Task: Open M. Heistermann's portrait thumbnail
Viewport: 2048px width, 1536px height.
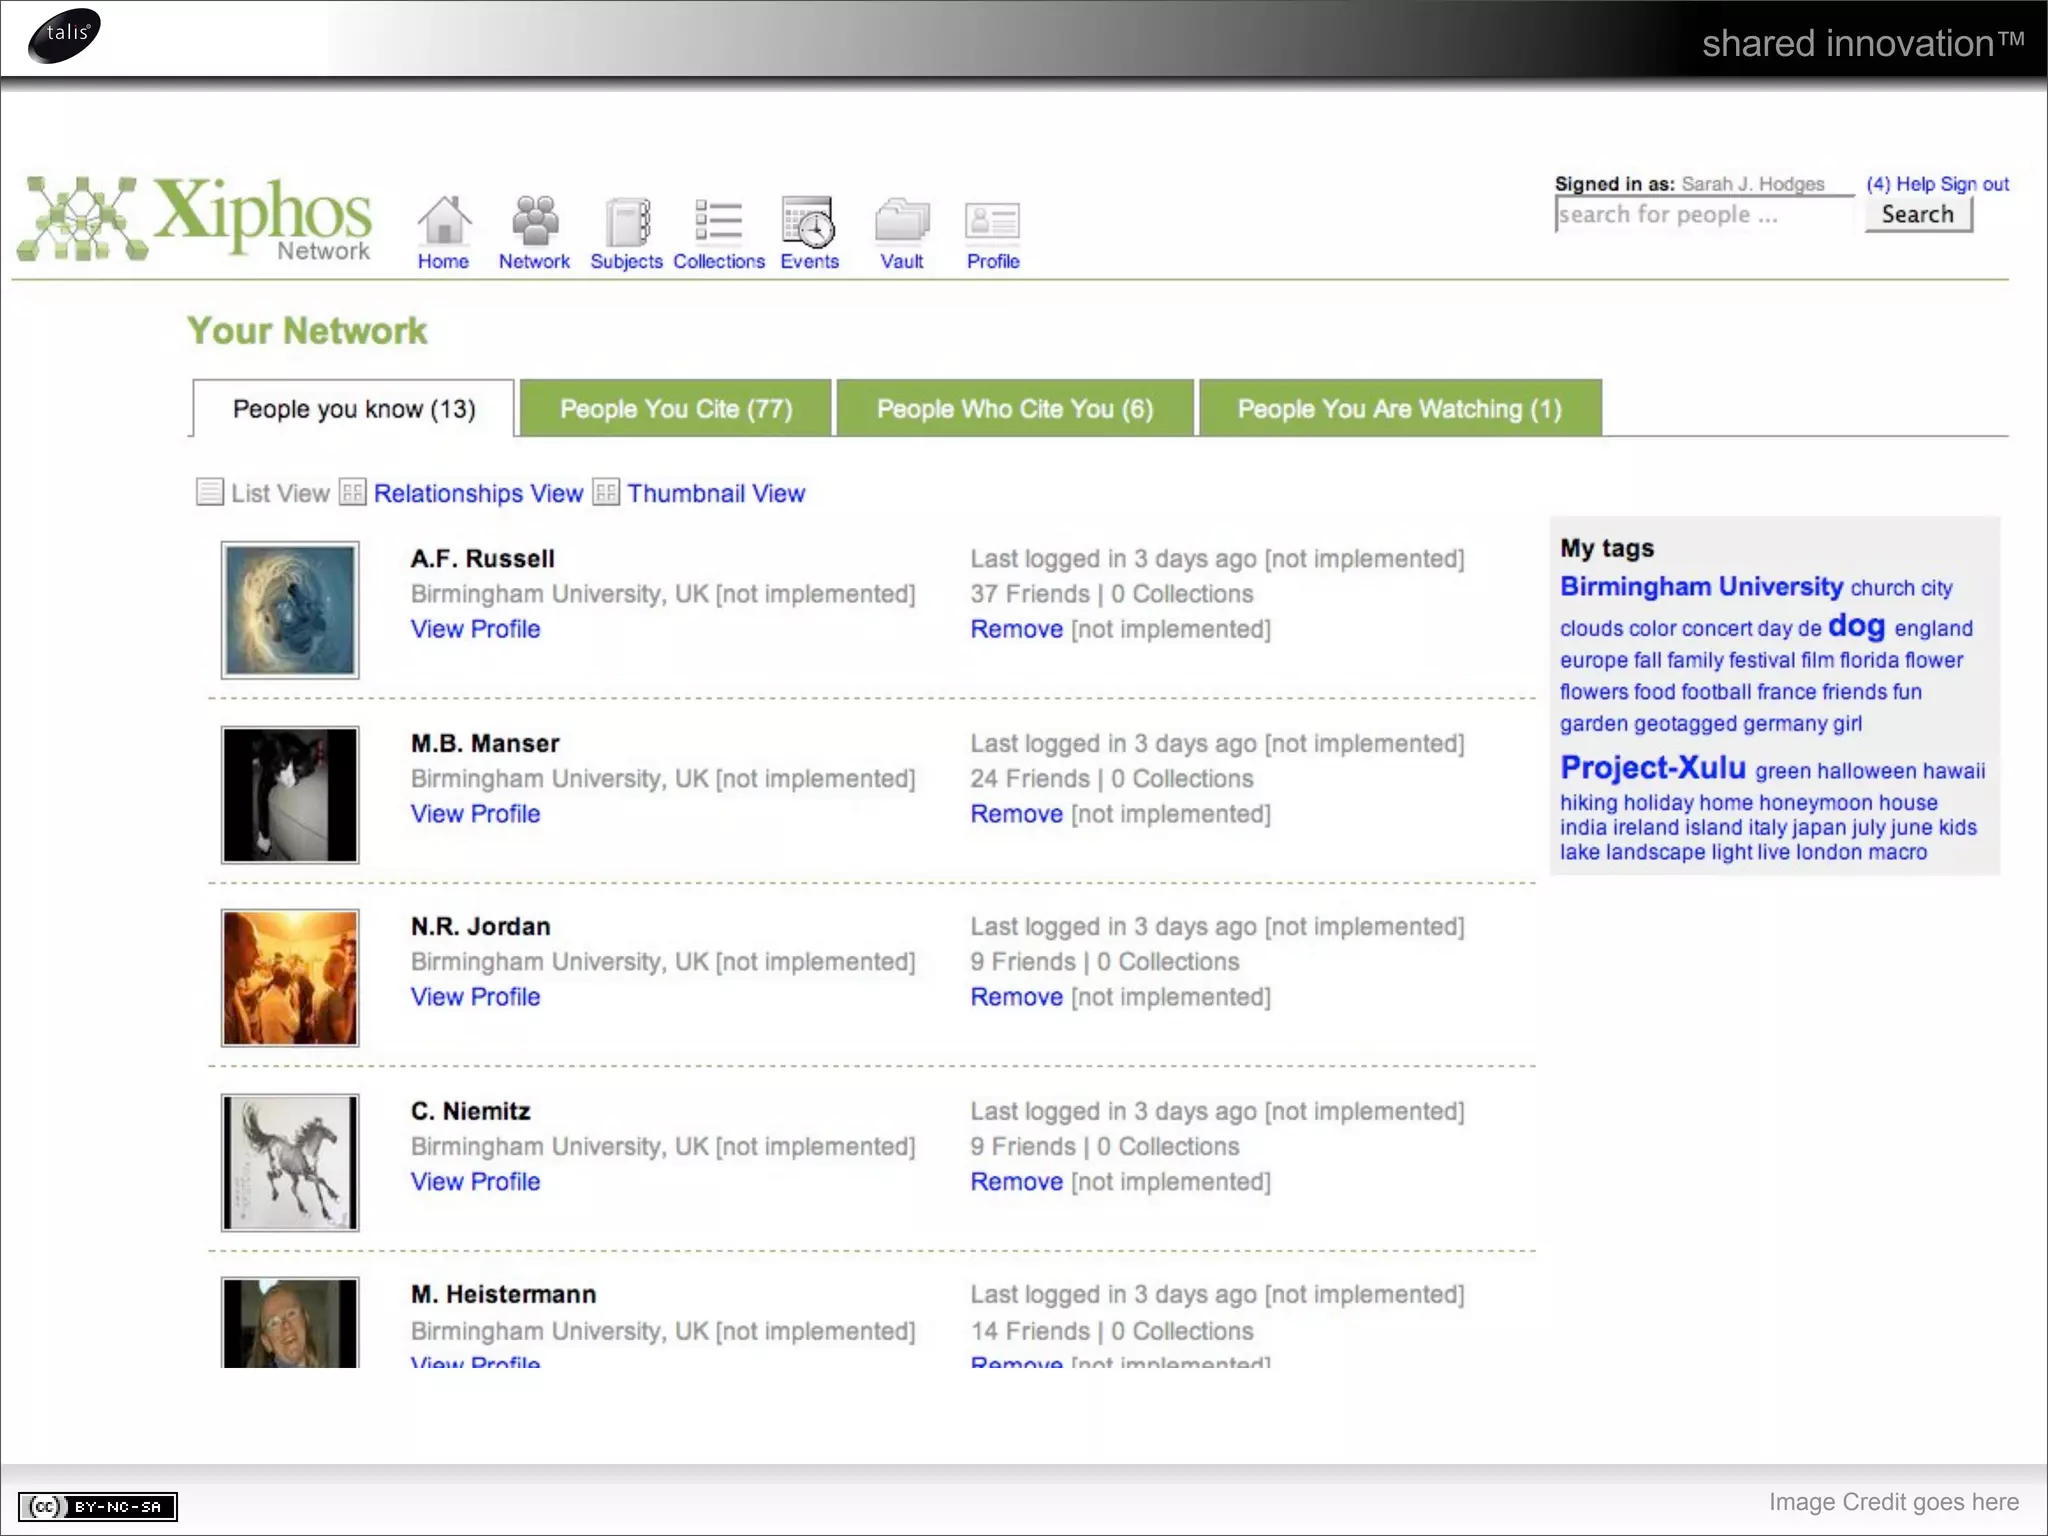Action: pyautogui.click(x=290, y=1322)
